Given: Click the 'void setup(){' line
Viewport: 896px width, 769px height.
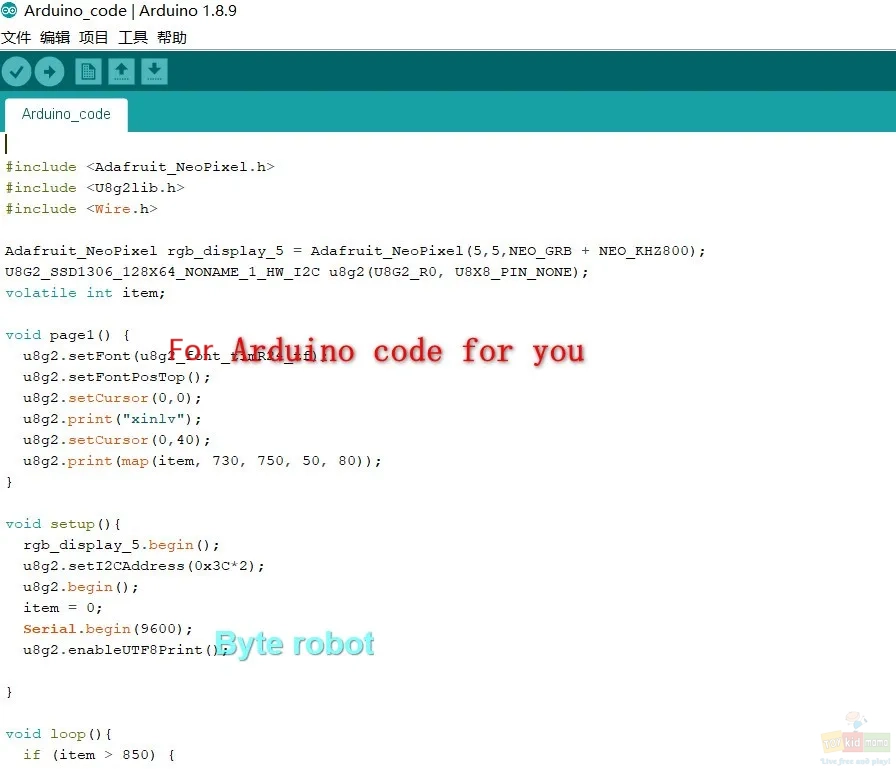Looking at the screenshot, I should click(x=63, y=524).
